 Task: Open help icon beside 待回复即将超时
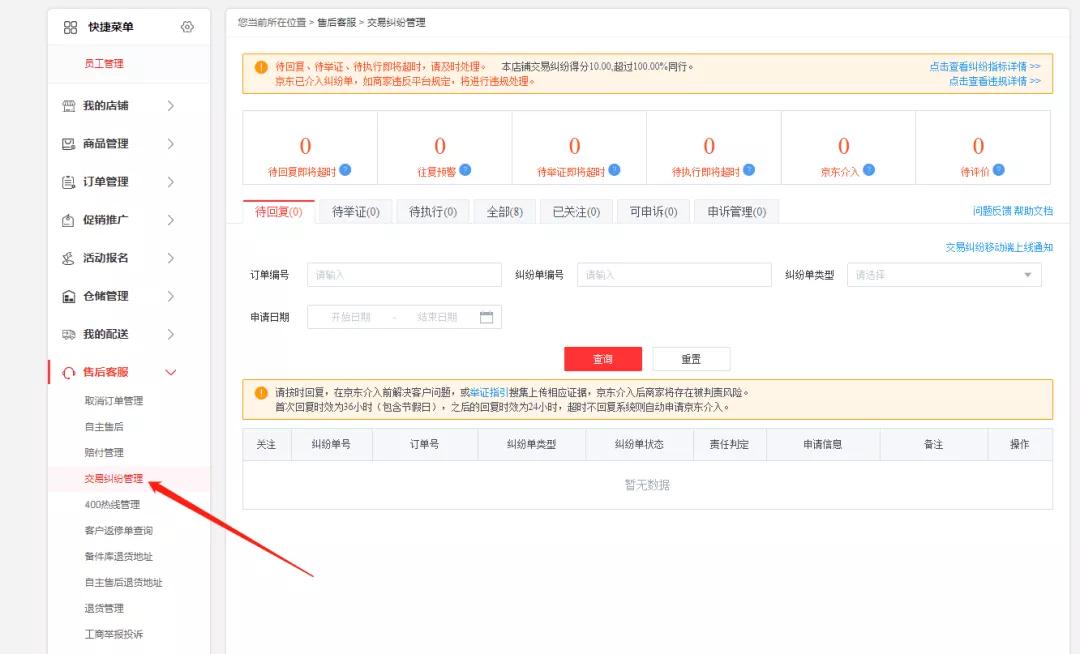pyautogui.click(x=345, y=169)
